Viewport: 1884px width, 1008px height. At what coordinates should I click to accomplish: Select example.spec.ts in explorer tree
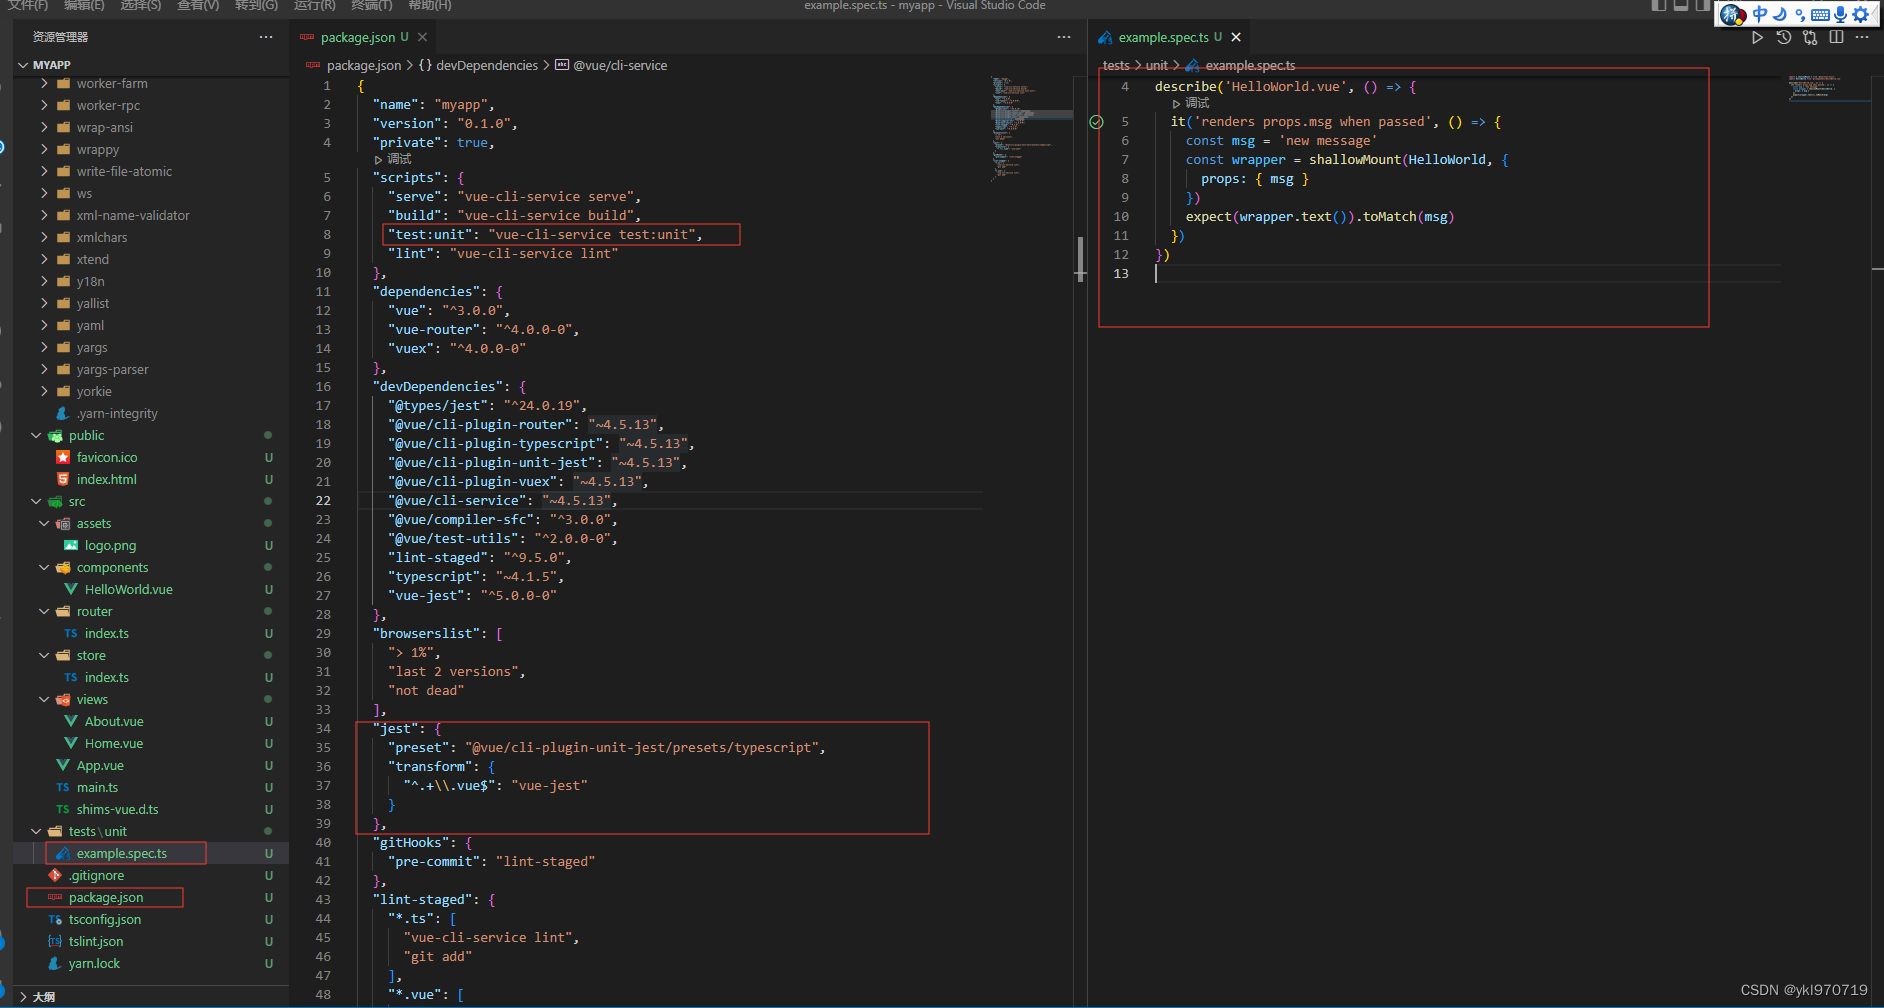[151, 853]
